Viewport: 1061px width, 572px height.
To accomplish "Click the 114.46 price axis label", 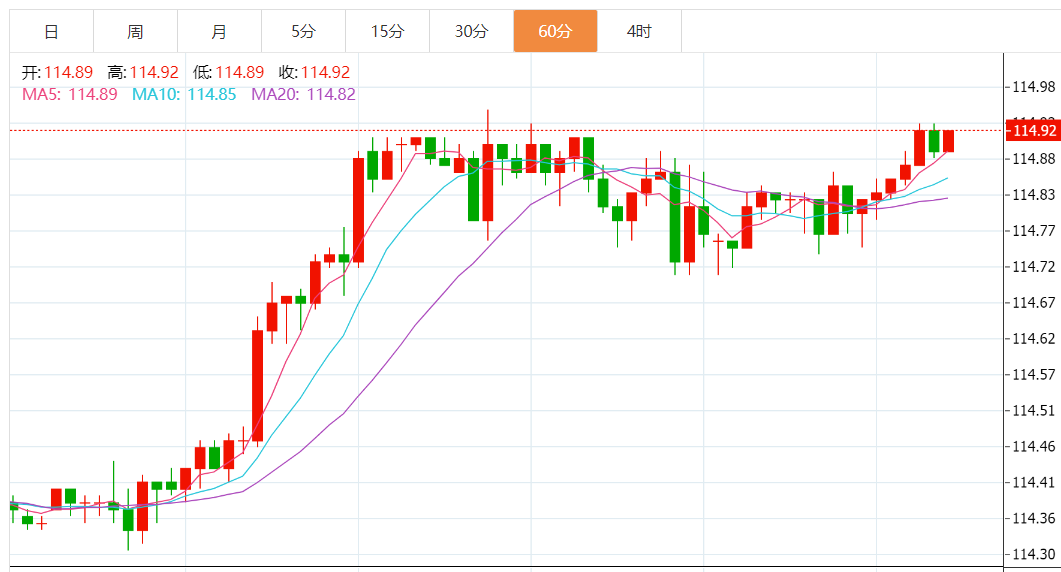I will point(1033,446).
